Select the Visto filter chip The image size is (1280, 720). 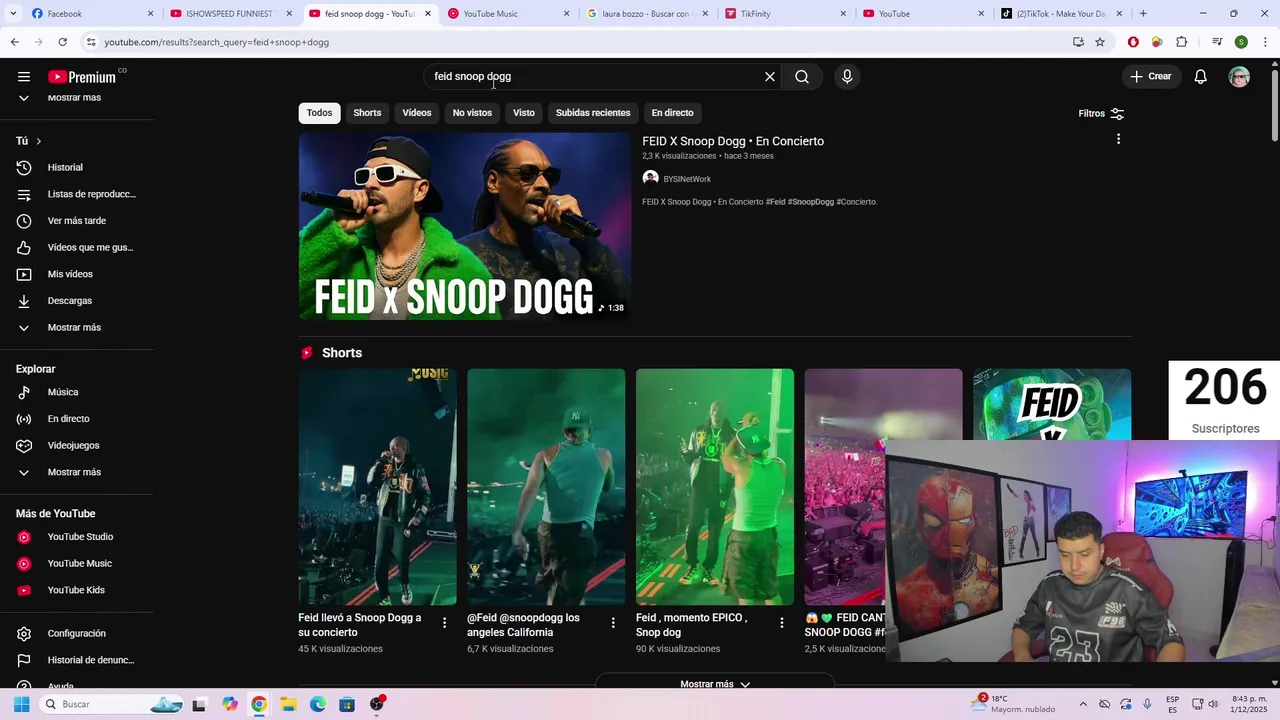click(x=524, y=113)
